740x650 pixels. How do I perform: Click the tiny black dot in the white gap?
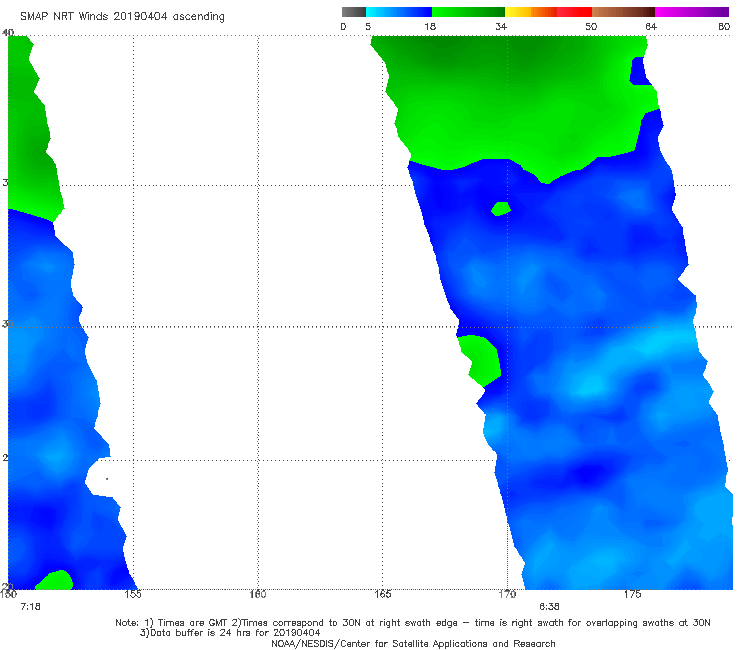click(107, 479)
